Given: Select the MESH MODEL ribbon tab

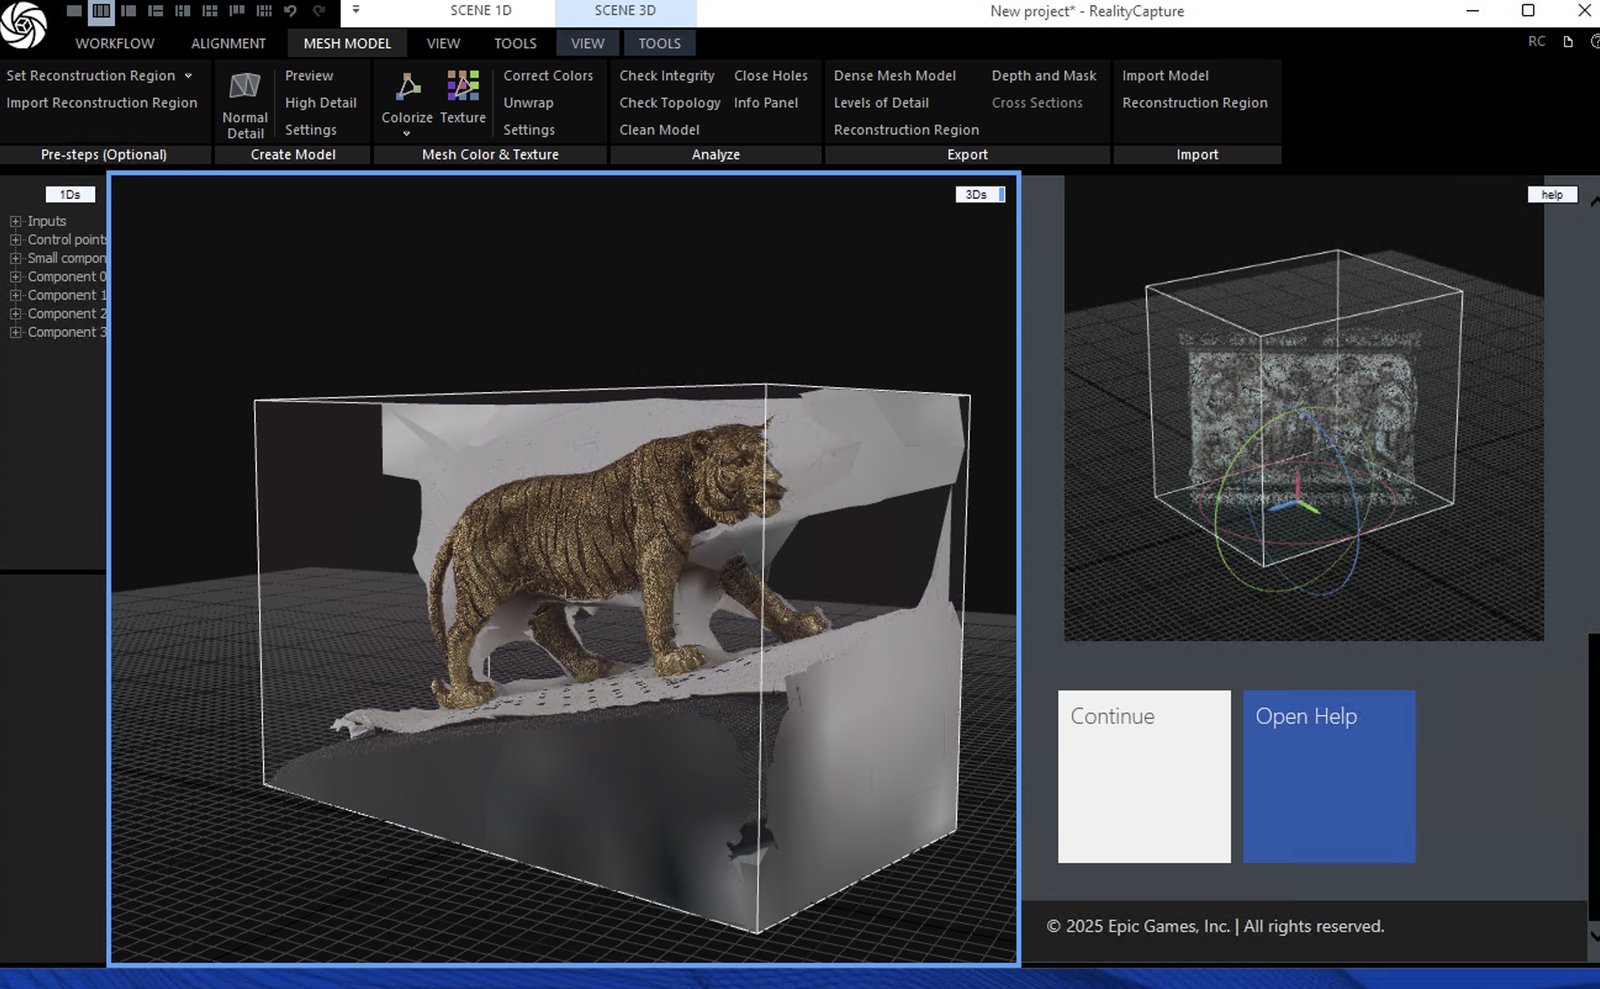Looking at the screenshot, I should (x=347, y=43).
